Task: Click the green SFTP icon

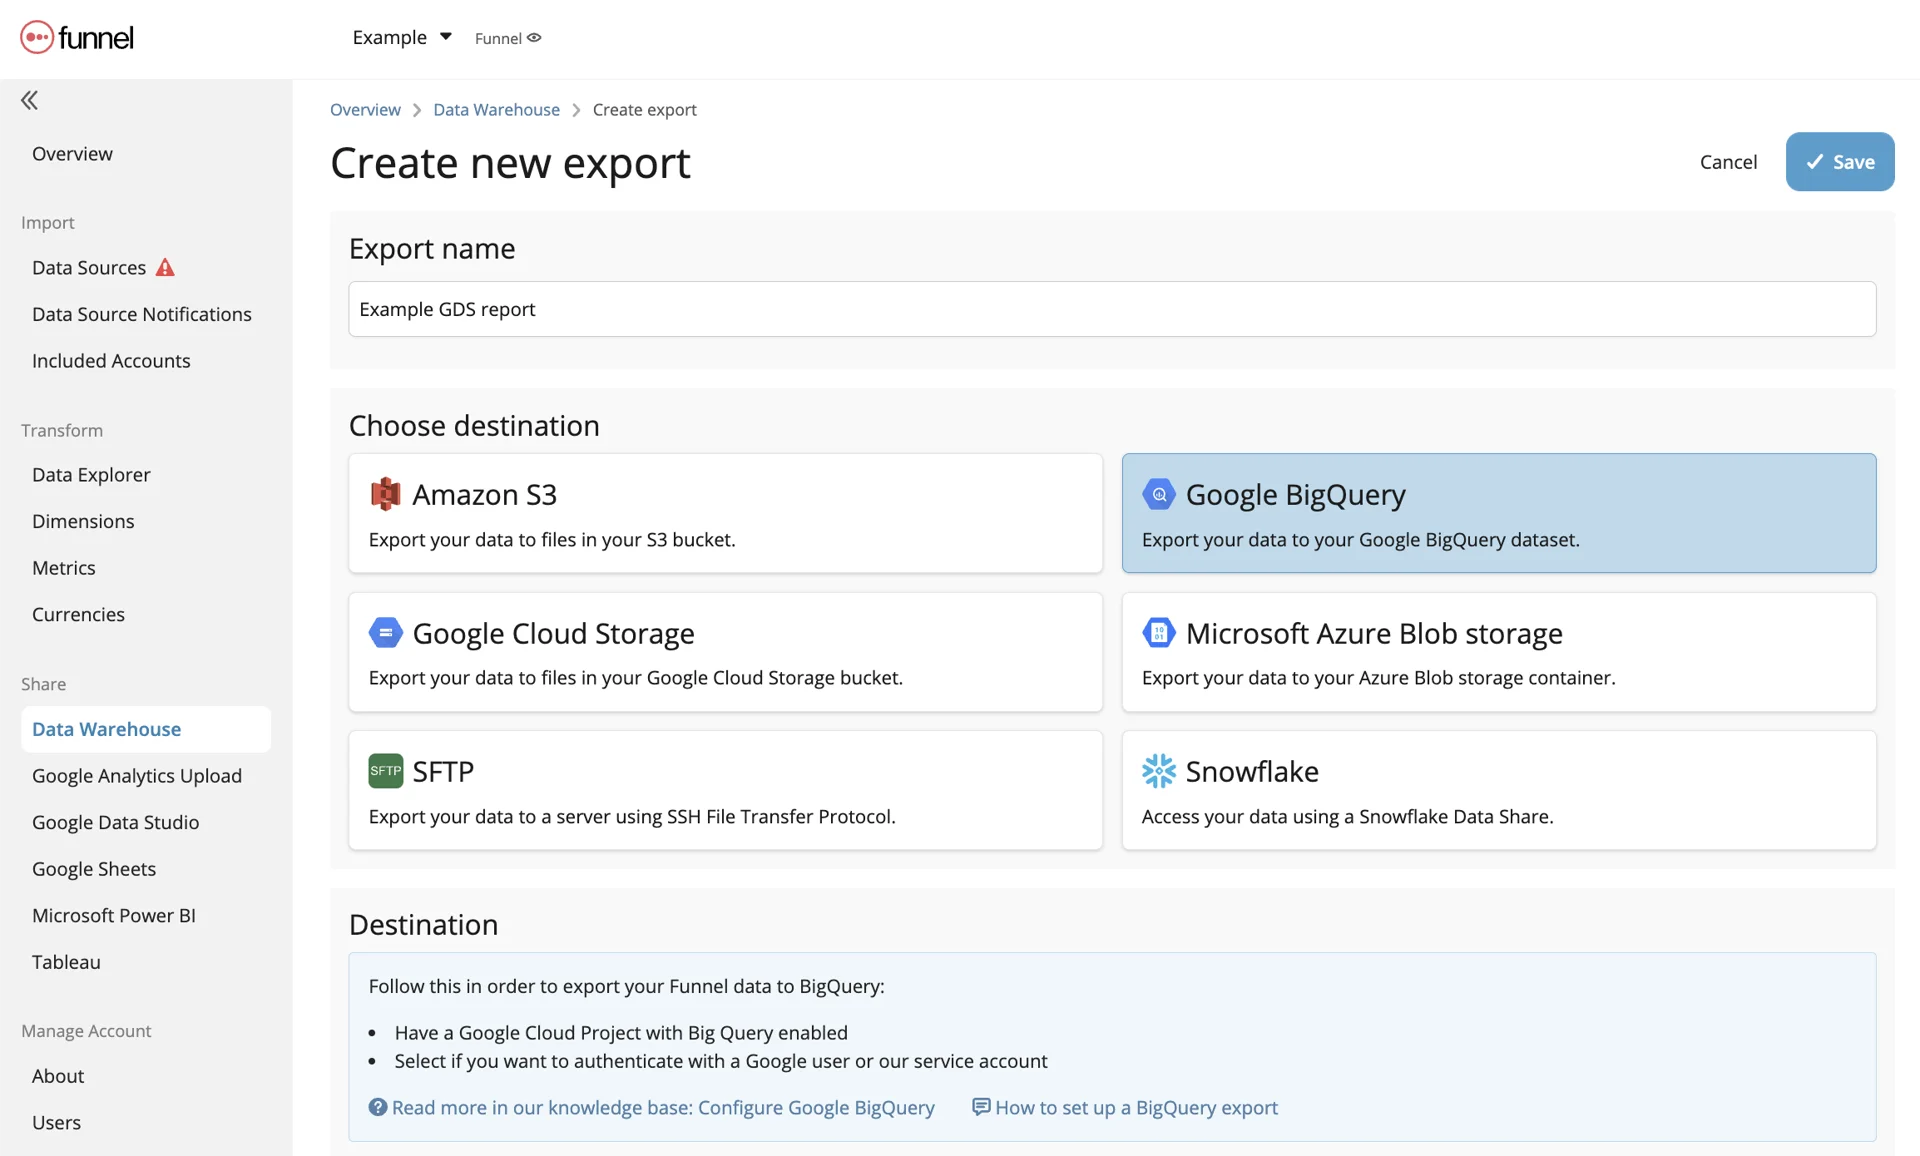Action: pyautogui.click(x=385, y=771)
